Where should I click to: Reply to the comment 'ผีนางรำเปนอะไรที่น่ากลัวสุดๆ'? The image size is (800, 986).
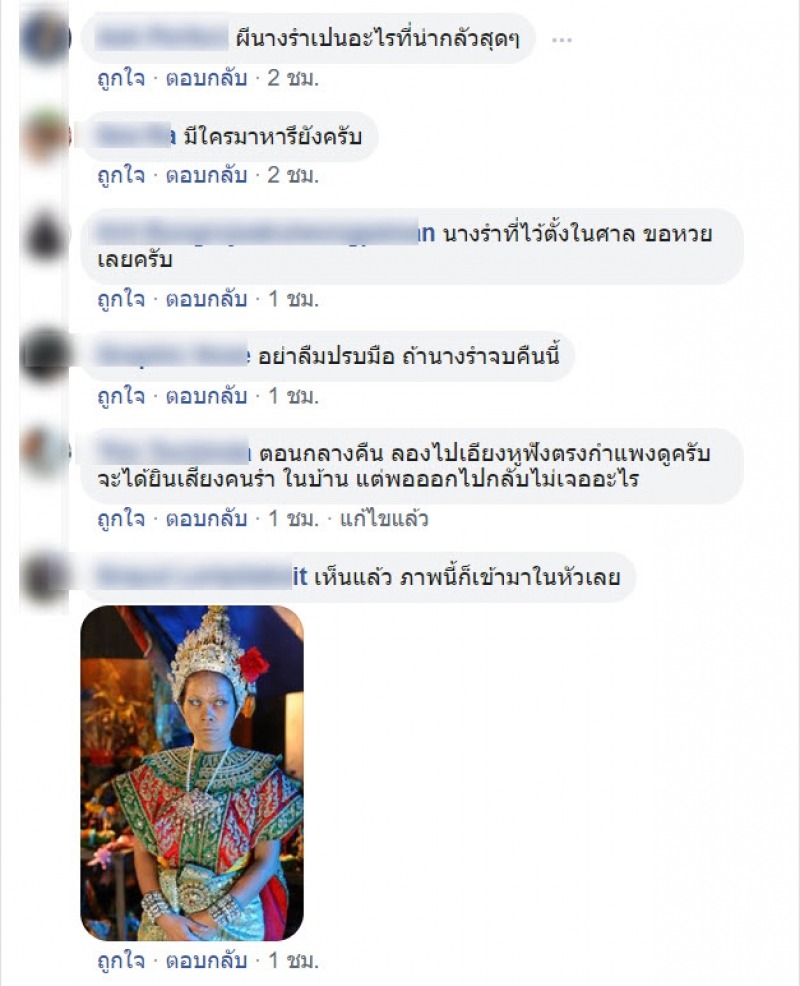pos(206,79)
